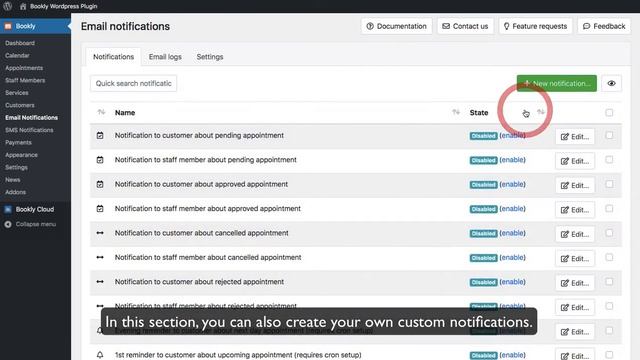Edit staff member pending appointment notification
This screenshot has width=640, height=360.
(575, 161)
